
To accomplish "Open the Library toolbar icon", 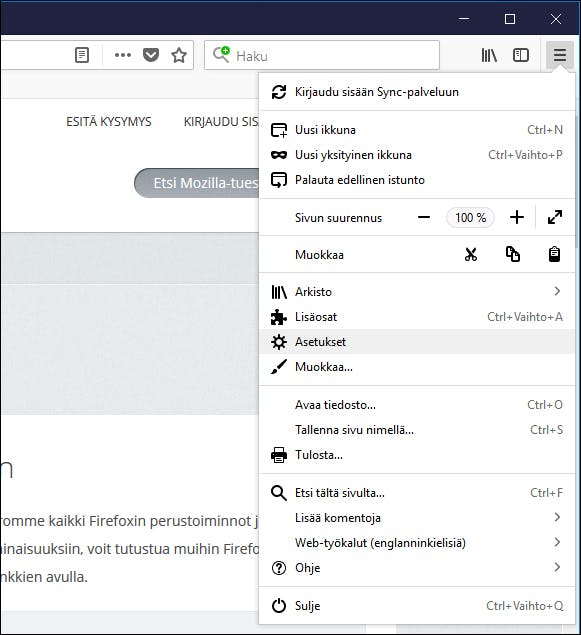I will tap(489, 55).
